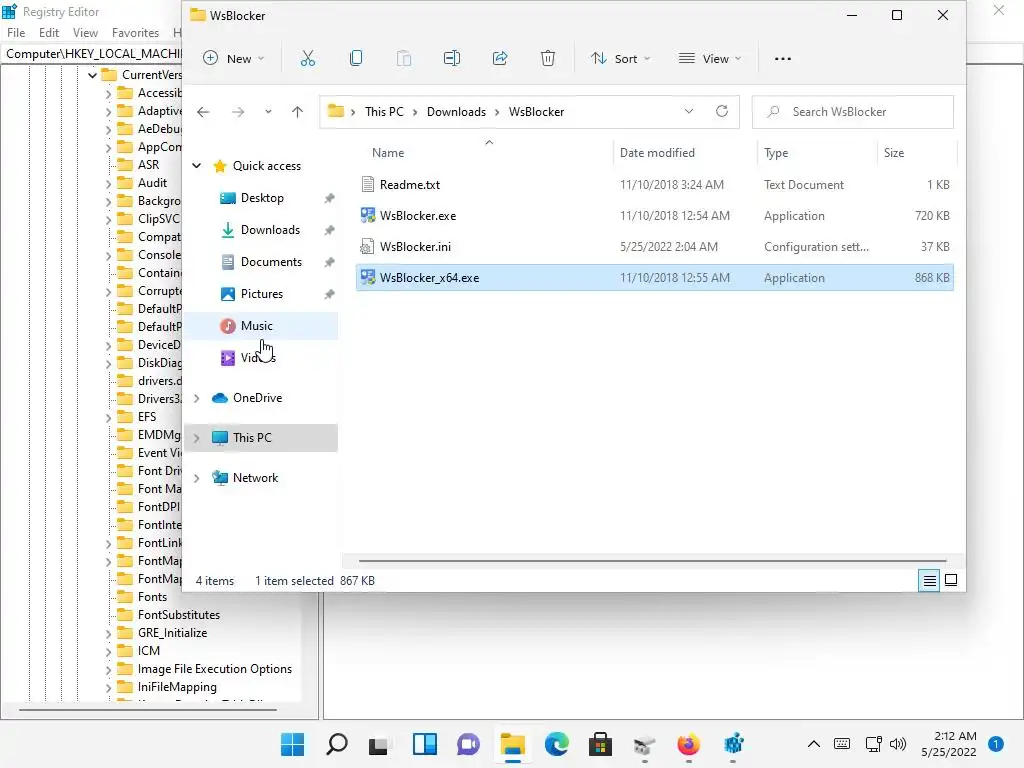Click the Copy icon in Explorer toolbar
This screenshot has height=768, width=1024.
pyautogui.click(x=356, y=59)
